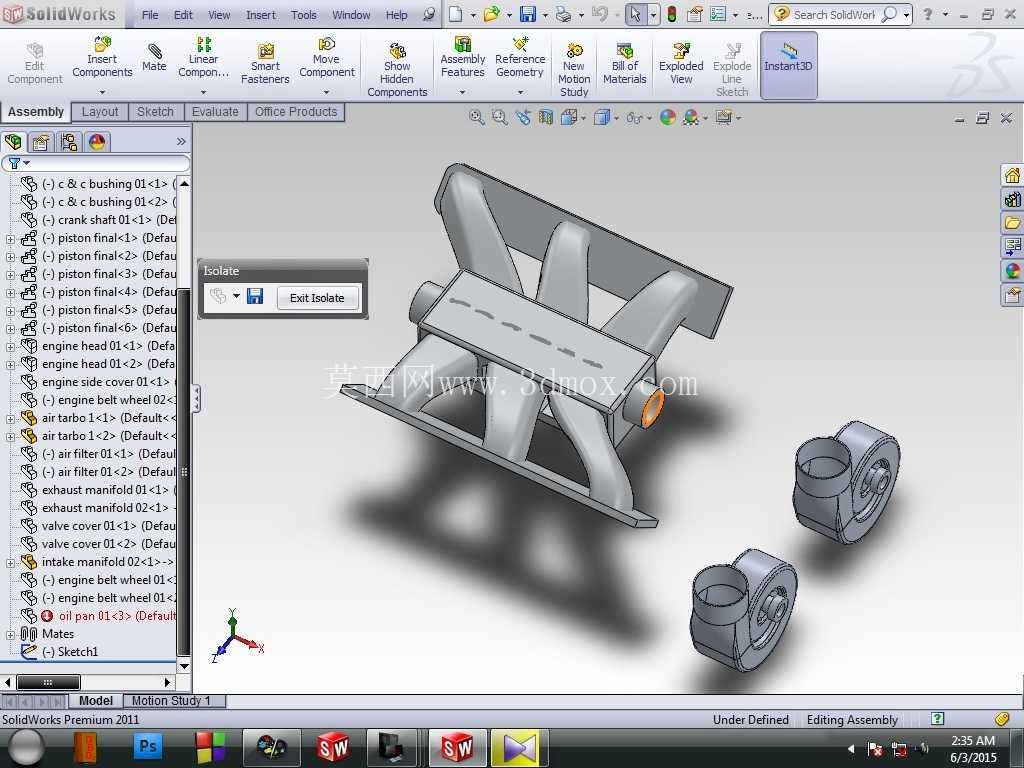Expand piston final<1> tree node
Image resolution: width=1024 pixels, height=768 pixels.
[10, 238]
